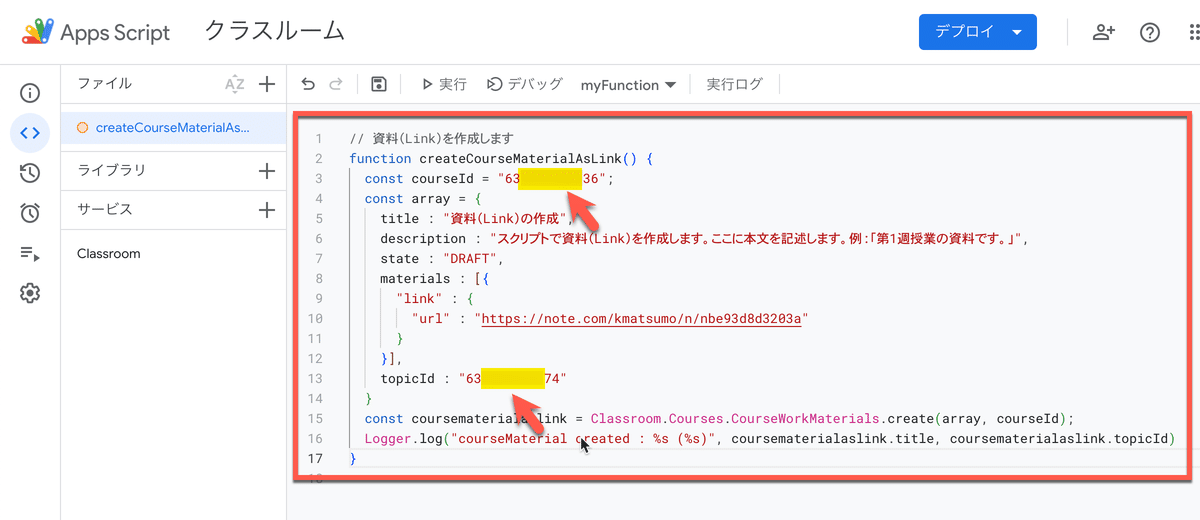Viewport: 1200px width, 520px height.
Task: Click the materials key on line 8
Action: pyautogui.click(x=415, y=278)
